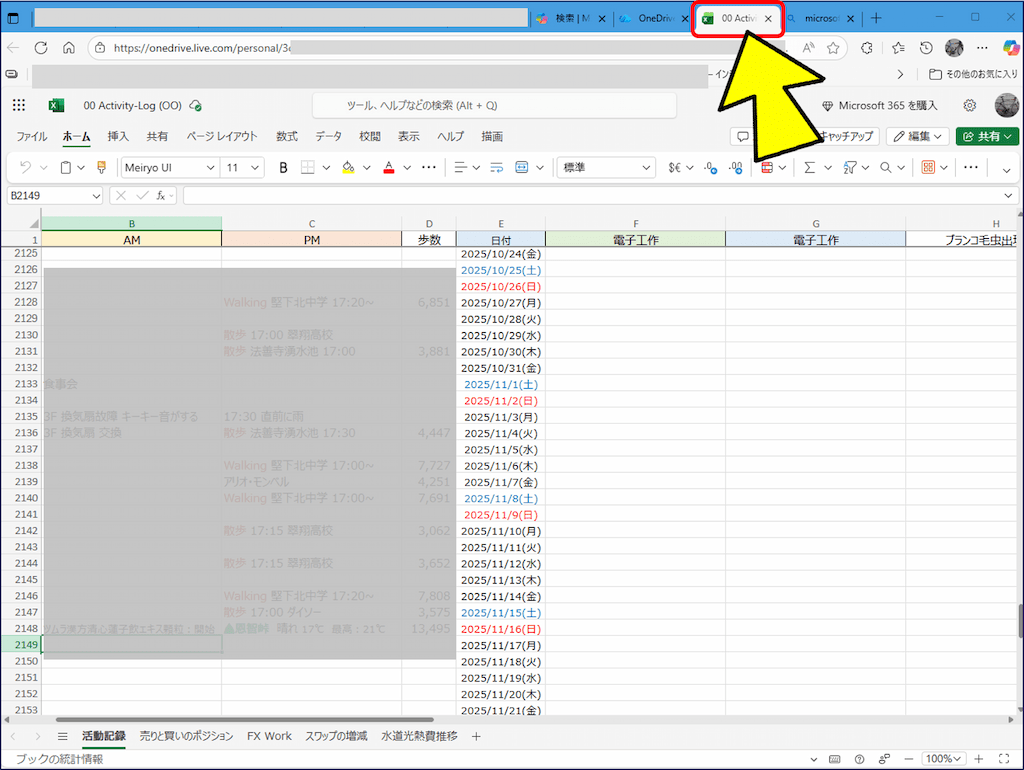Screen dimensions: 1024x770
Task: Apply a fill color to the selected cell
Action: (348, 167)
